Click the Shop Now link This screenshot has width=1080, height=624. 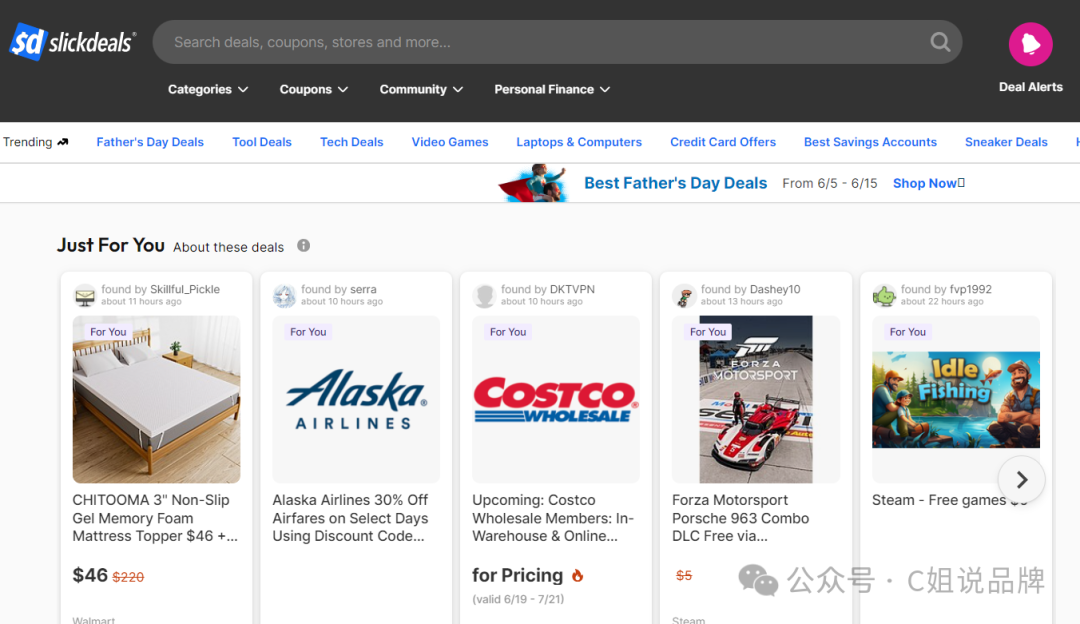tap(928, 183)
